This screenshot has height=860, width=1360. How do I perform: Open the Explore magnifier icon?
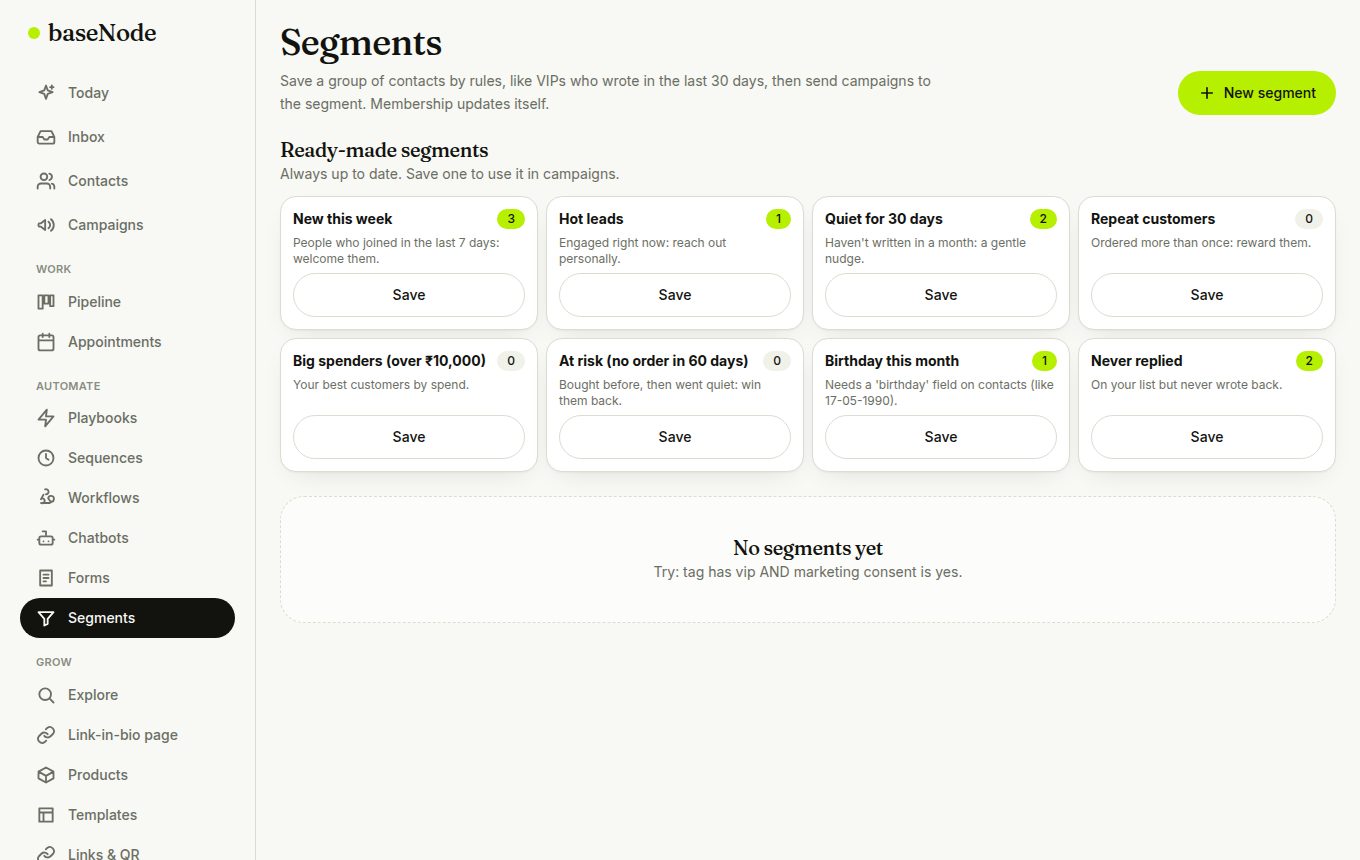point(46,695)
